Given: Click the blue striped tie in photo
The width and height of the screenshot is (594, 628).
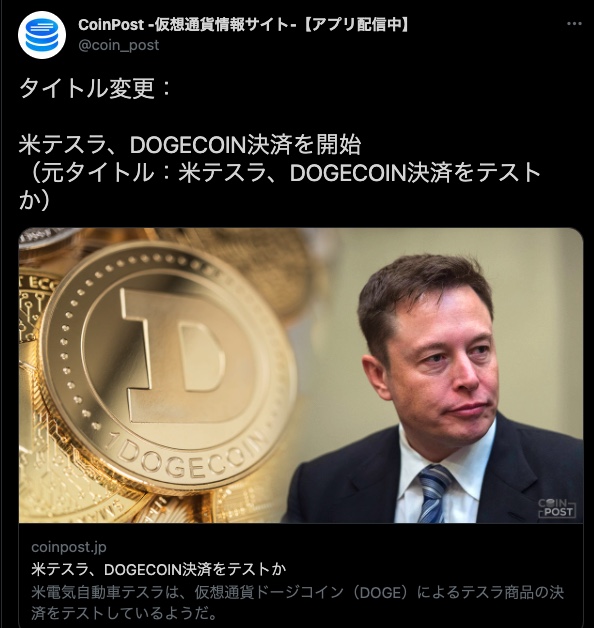Looking at the screenshot, I should (433, 494).
